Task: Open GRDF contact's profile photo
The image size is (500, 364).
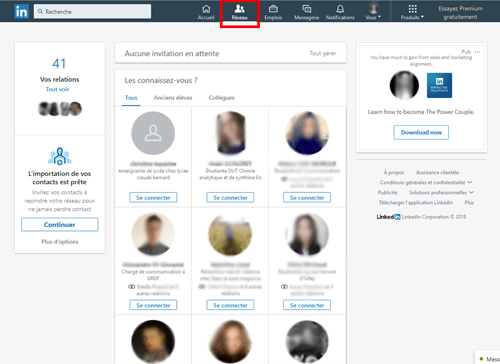Action: pyautogui.click(x=153, y=234)
